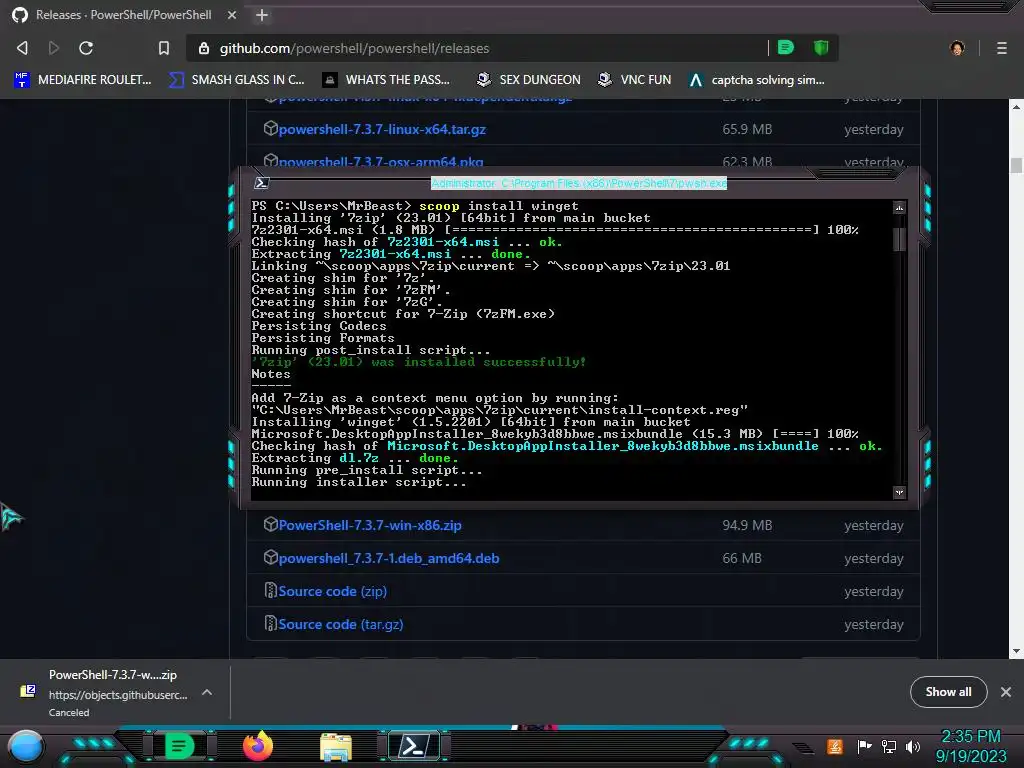Download PowerShell-7.3.7-win-x86.zip
1024x768 pixels.
(370, 525)
